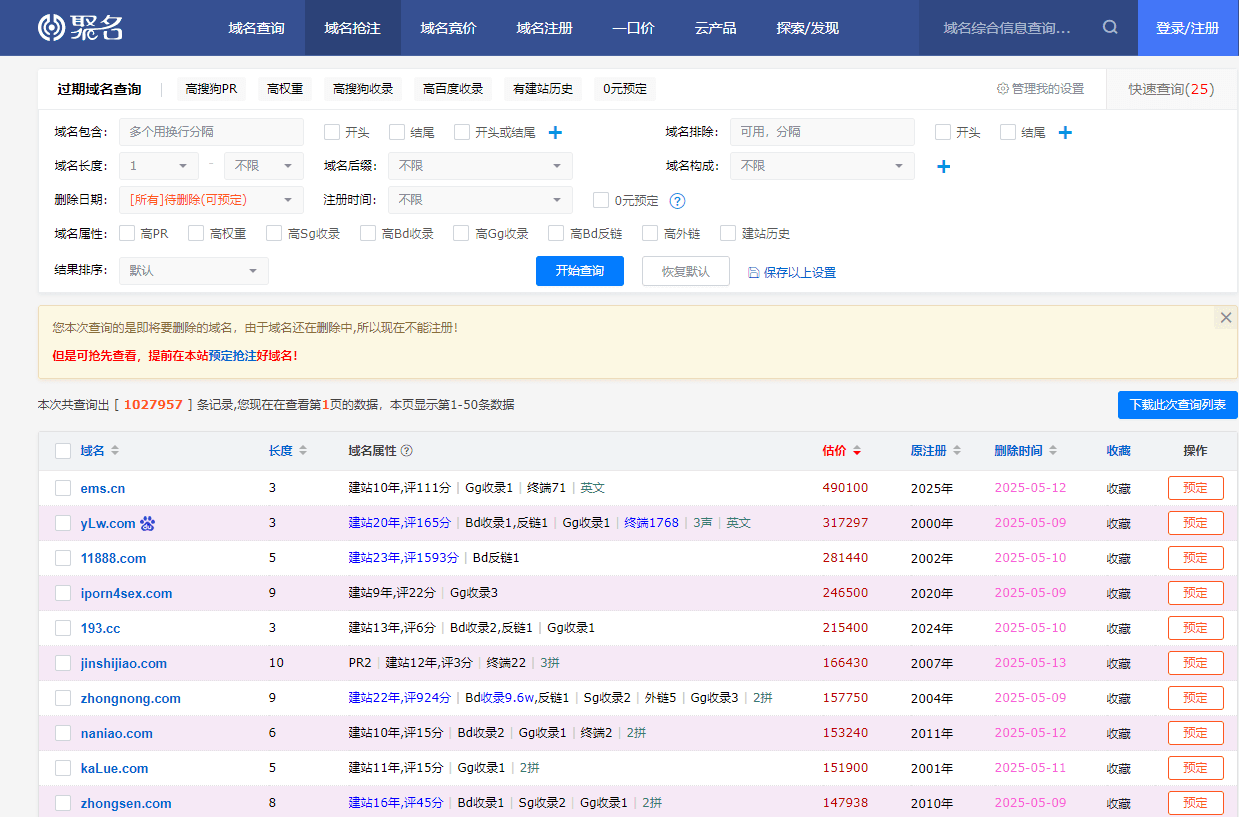This screenshot has width=1239, height=817.
Task: Enable the 开头 checkbox beside 域名包含
Action: 330,131
